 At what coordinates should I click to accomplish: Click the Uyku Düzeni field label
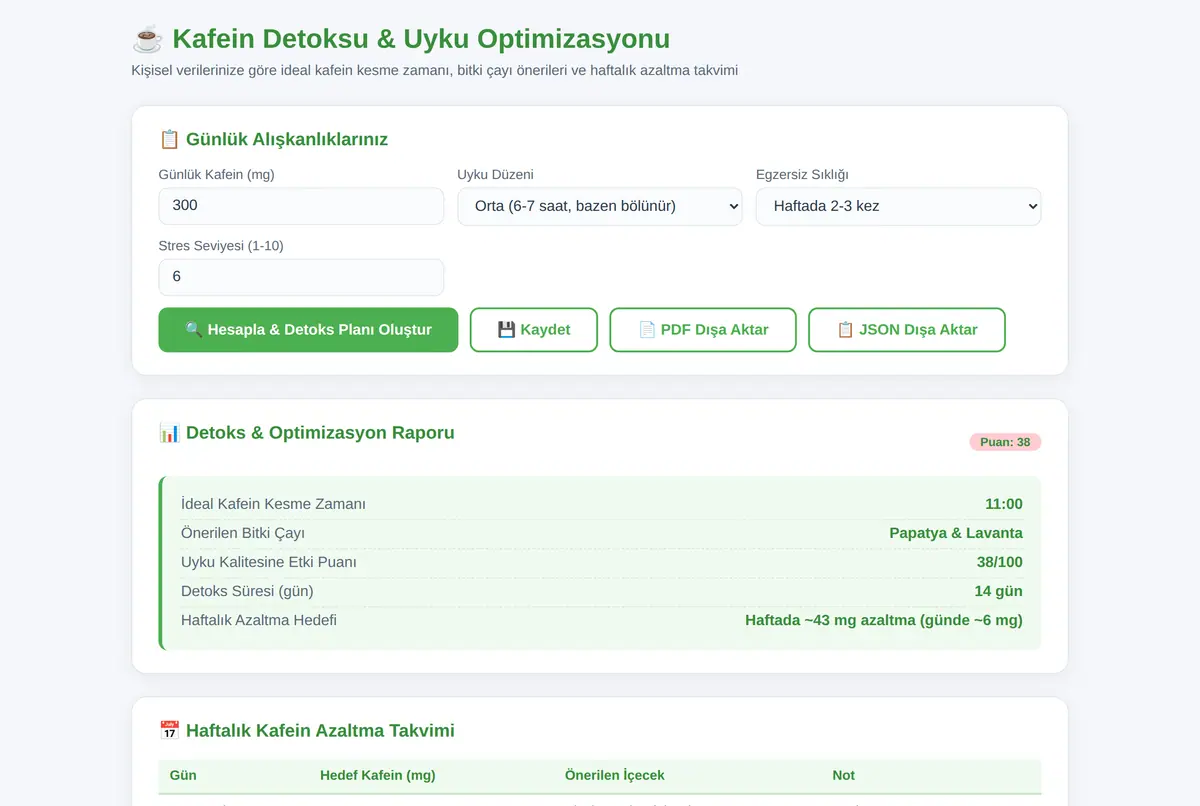click(x=496, y=174)
